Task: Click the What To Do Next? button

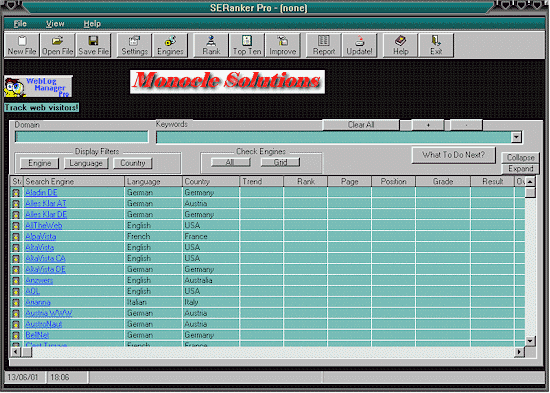Action: (454, 155)
